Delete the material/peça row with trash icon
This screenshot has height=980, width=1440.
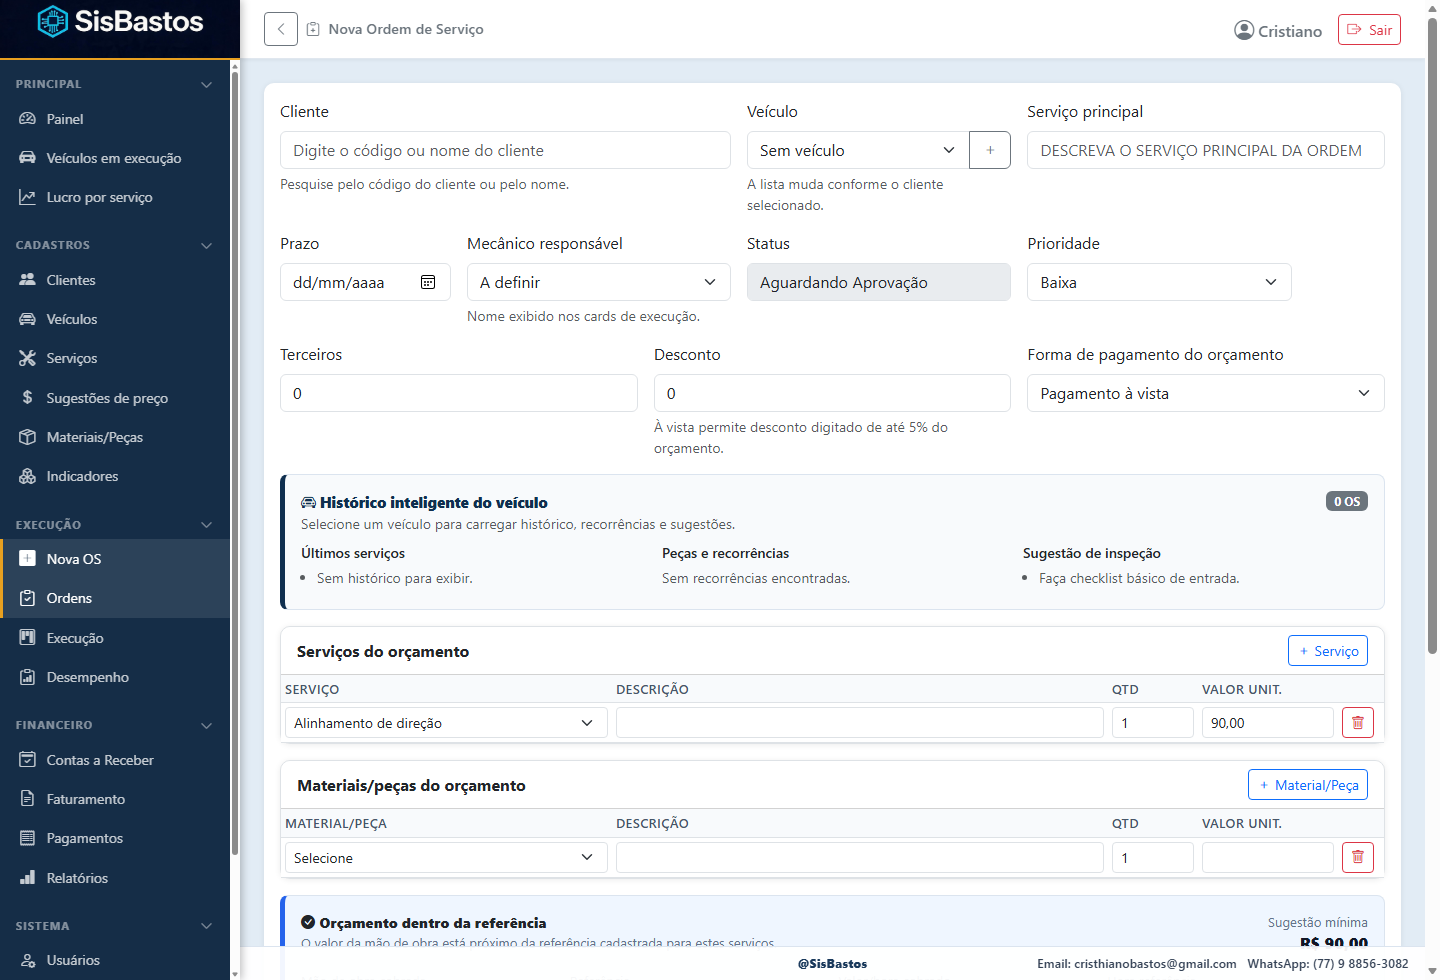(1357, 857)
